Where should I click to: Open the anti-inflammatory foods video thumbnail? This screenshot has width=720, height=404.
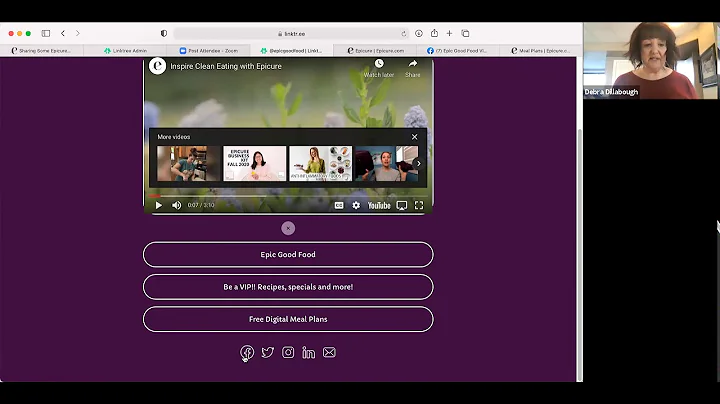coord(321,163)
